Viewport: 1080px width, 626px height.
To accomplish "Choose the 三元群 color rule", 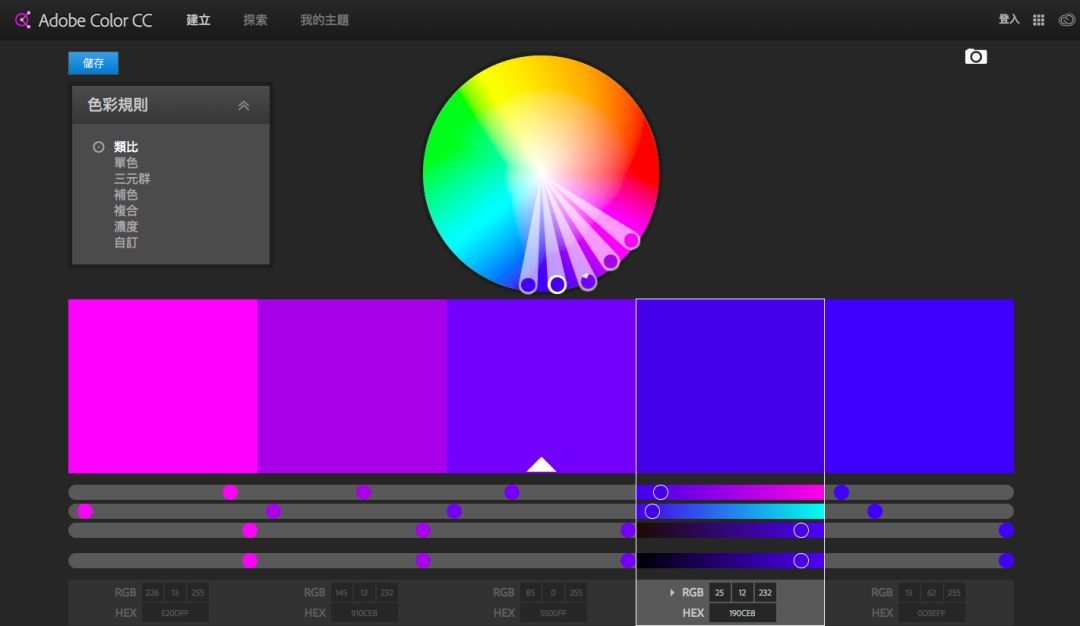I will click(x=132, y=179).
